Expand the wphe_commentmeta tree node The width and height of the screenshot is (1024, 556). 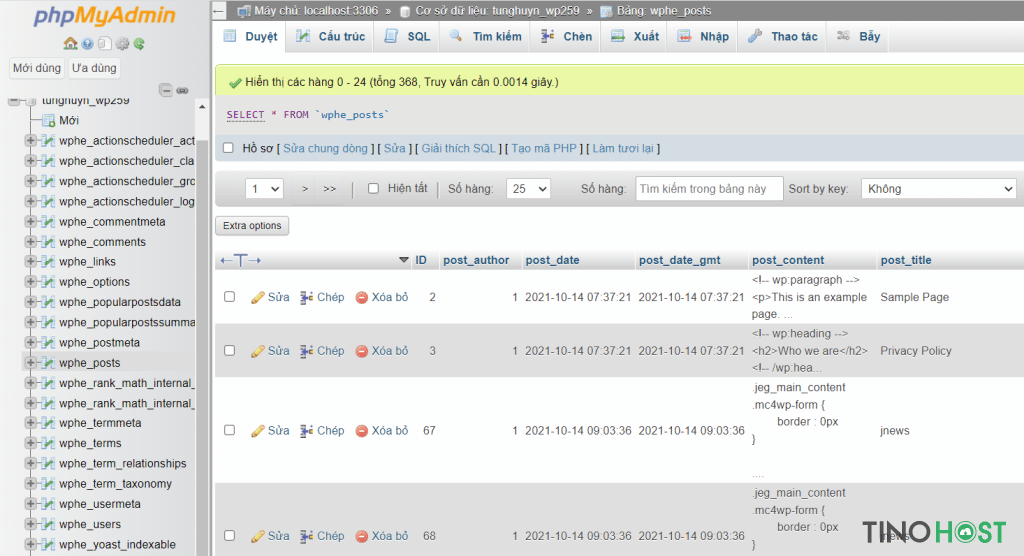coord(29,221)
